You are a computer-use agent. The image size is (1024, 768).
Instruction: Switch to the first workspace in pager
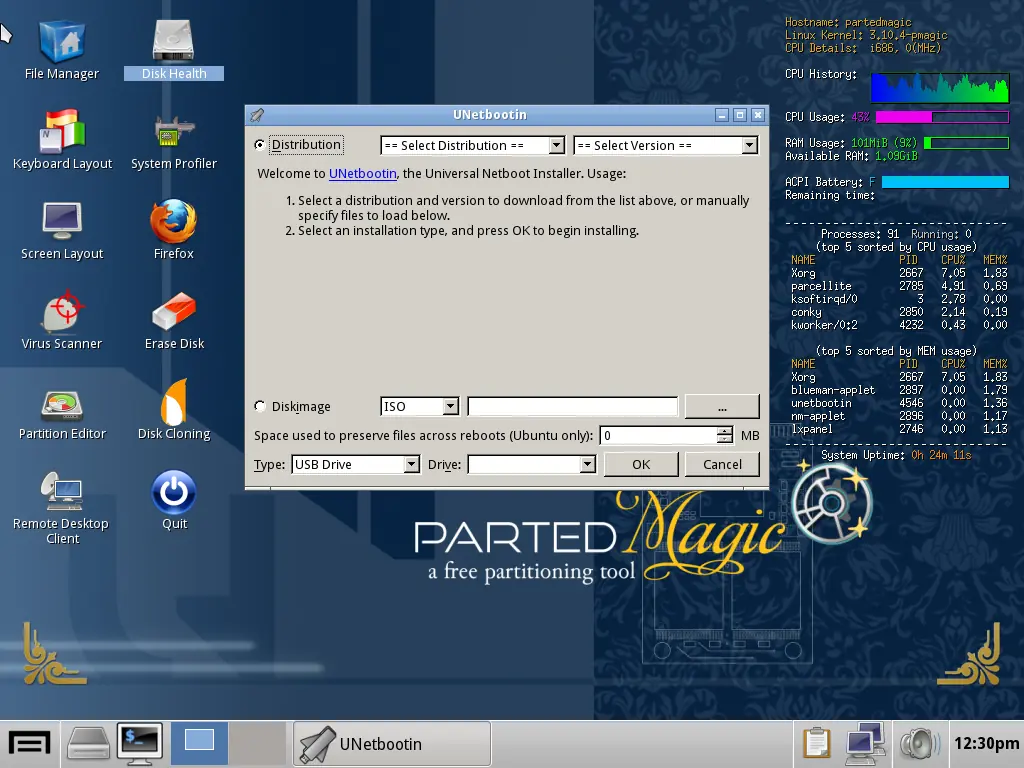[199, 743]
